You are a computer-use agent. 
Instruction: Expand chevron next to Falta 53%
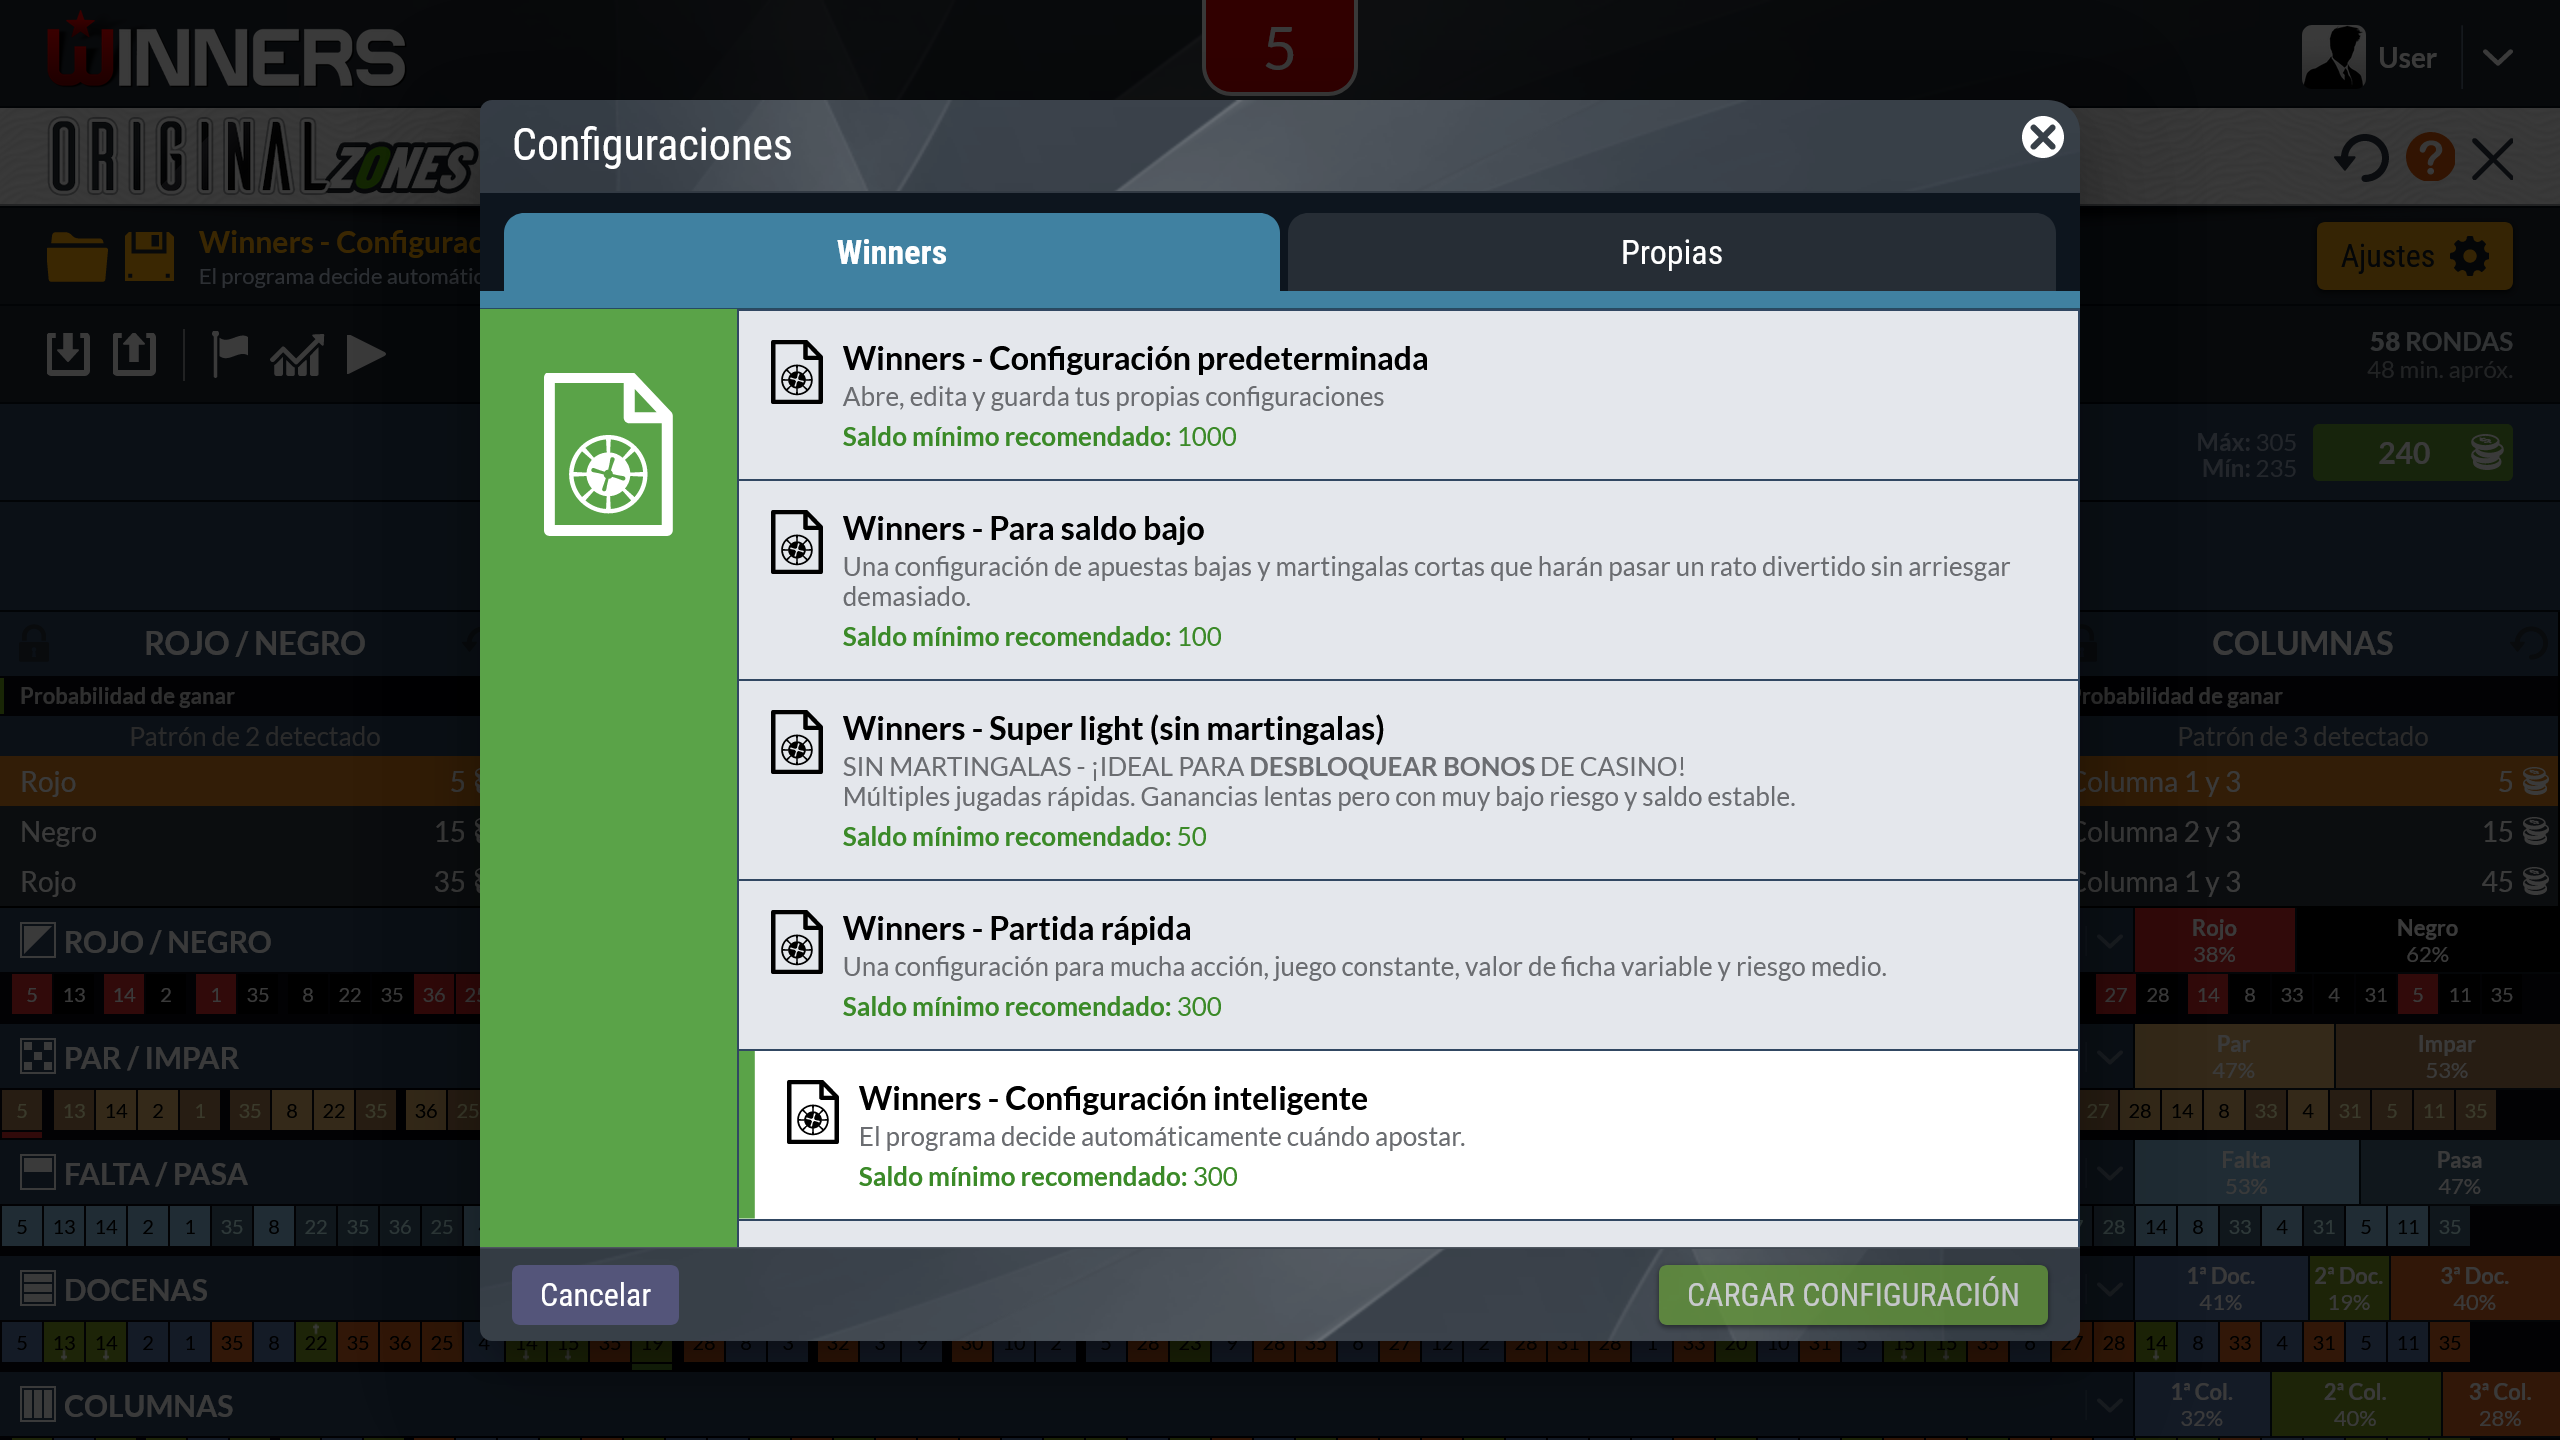(x=2109, y=1173)
